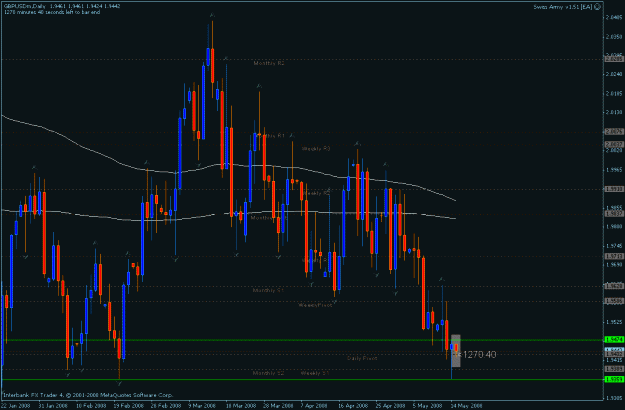Click the 2.0240 price scale value

coord(614,74)
